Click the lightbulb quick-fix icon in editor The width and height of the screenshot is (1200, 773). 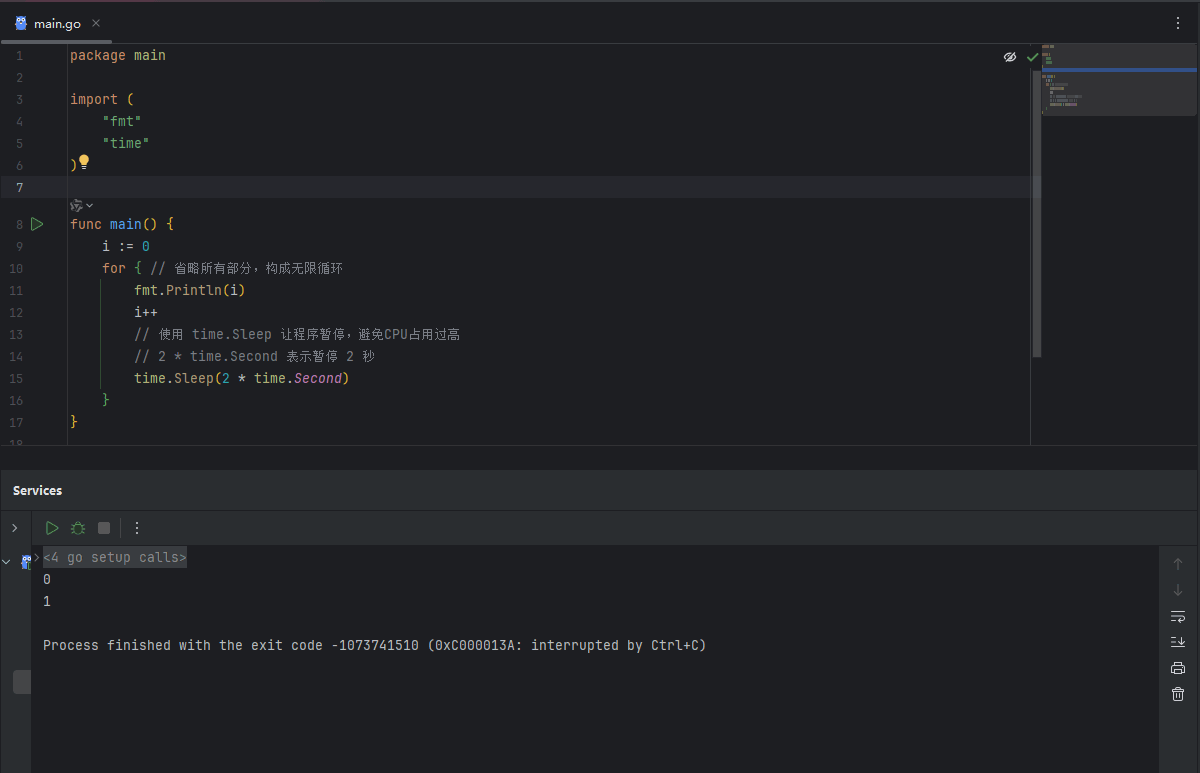[84, 162]
